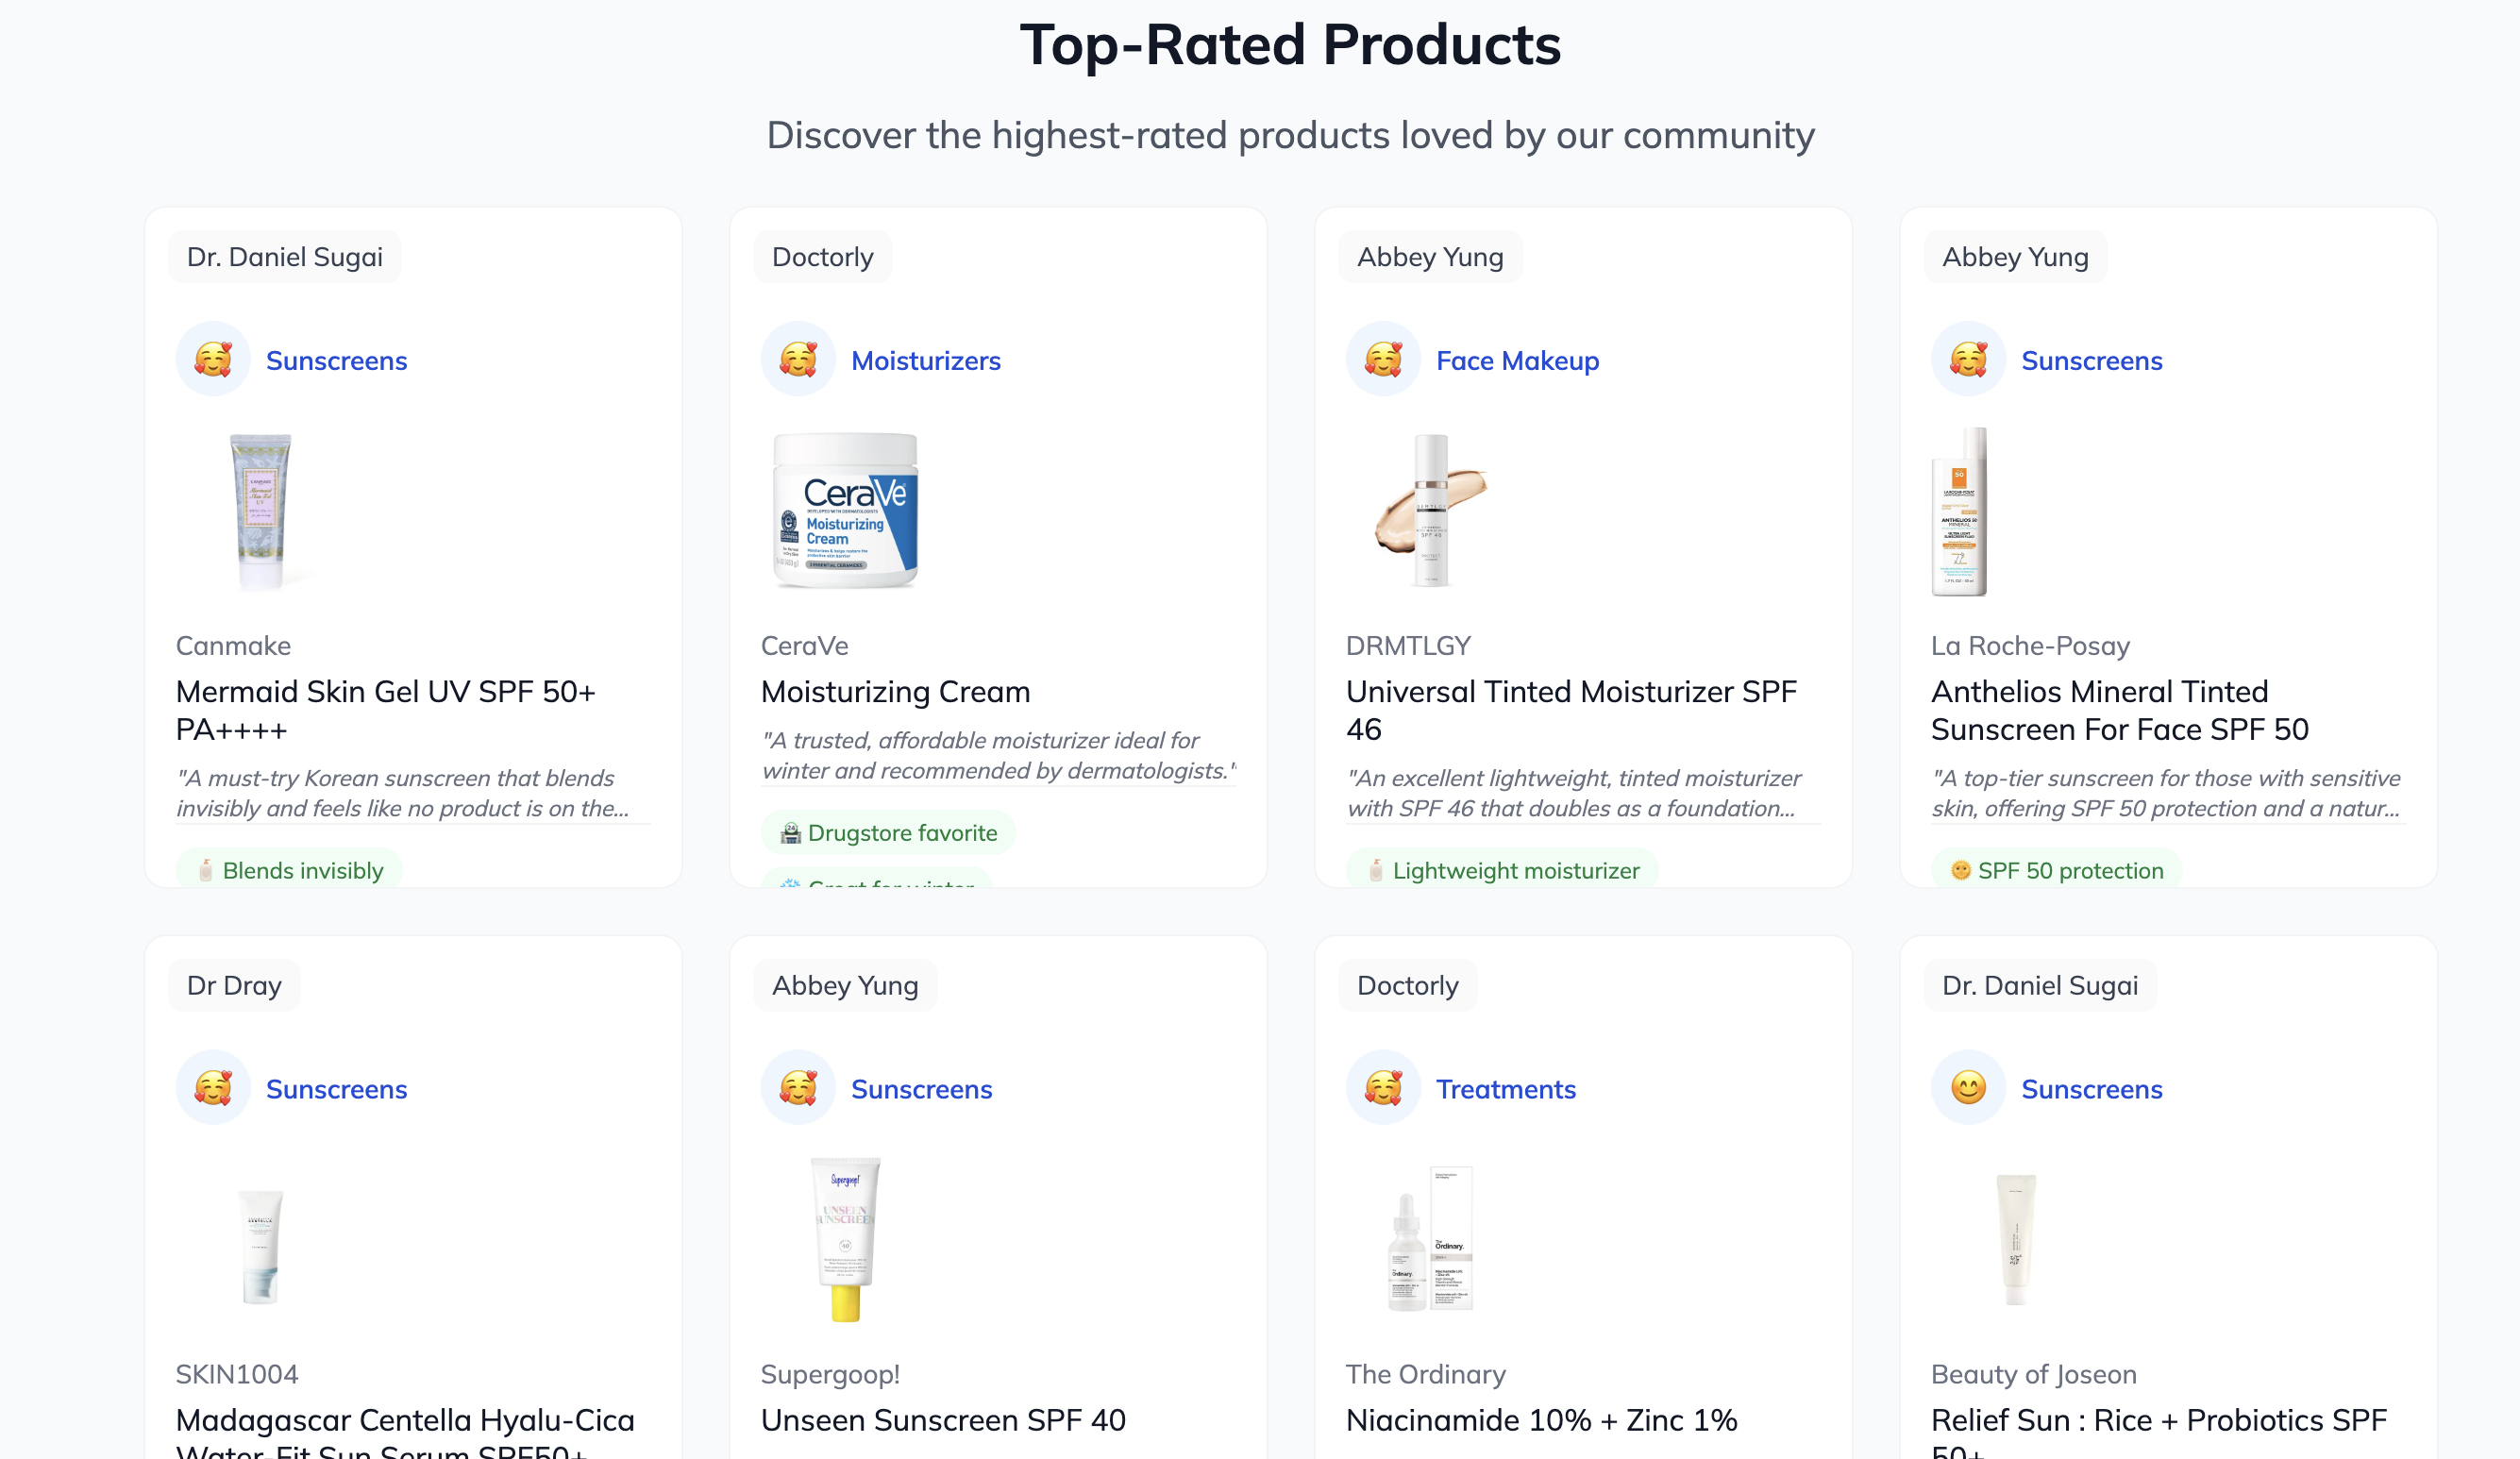The height and width of the screenshot is (1459, 2520).
Task: Click the heart-eyes emoji on the La Roche-Posay card
Action: 1968,359
